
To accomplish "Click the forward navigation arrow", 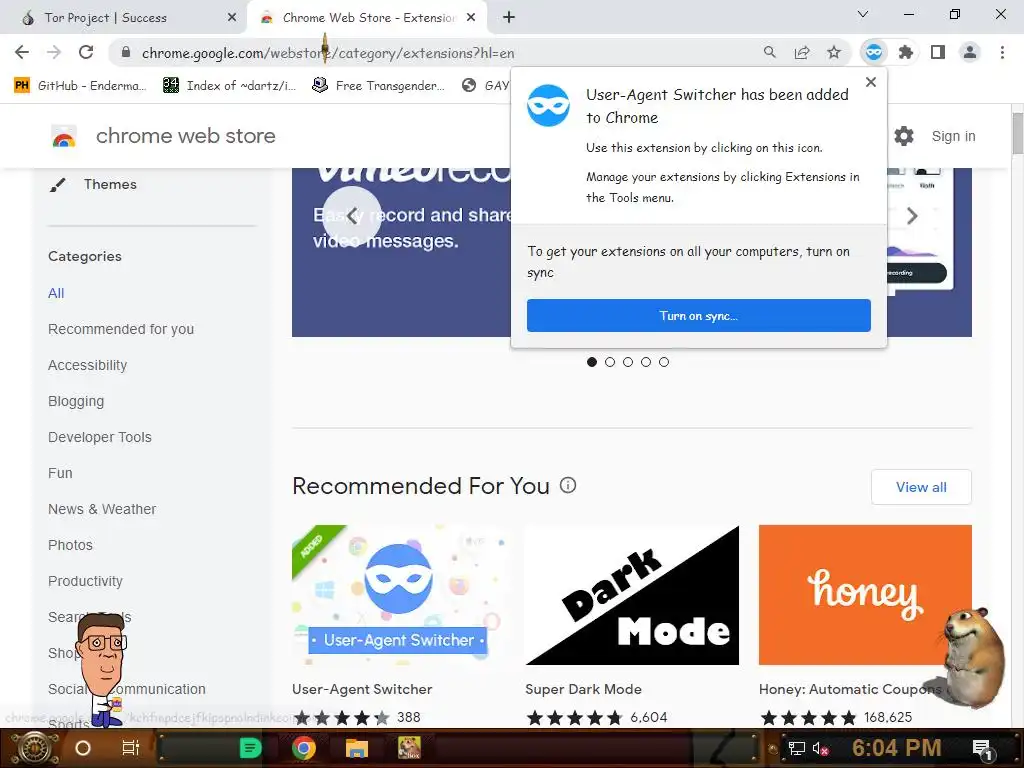I will coord(54,52).
